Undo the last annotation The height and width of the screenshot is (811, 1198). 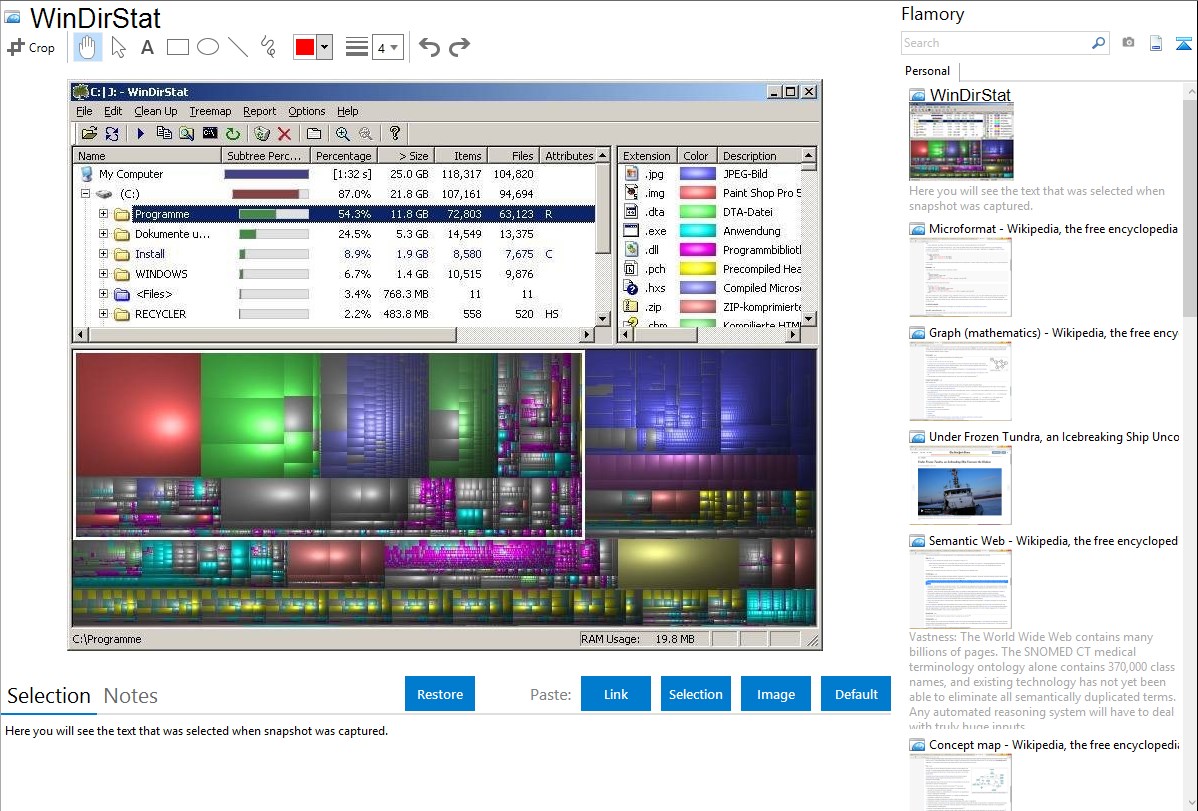(x=429, y=47)
